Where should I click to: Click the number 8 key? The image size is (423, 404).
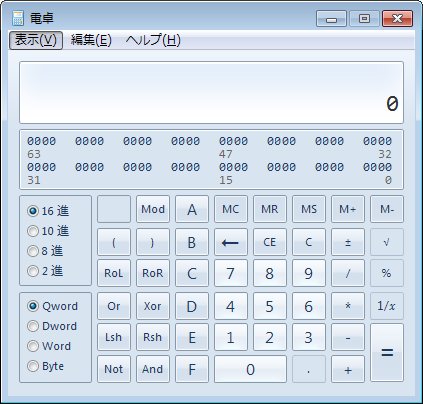[270, 273]
